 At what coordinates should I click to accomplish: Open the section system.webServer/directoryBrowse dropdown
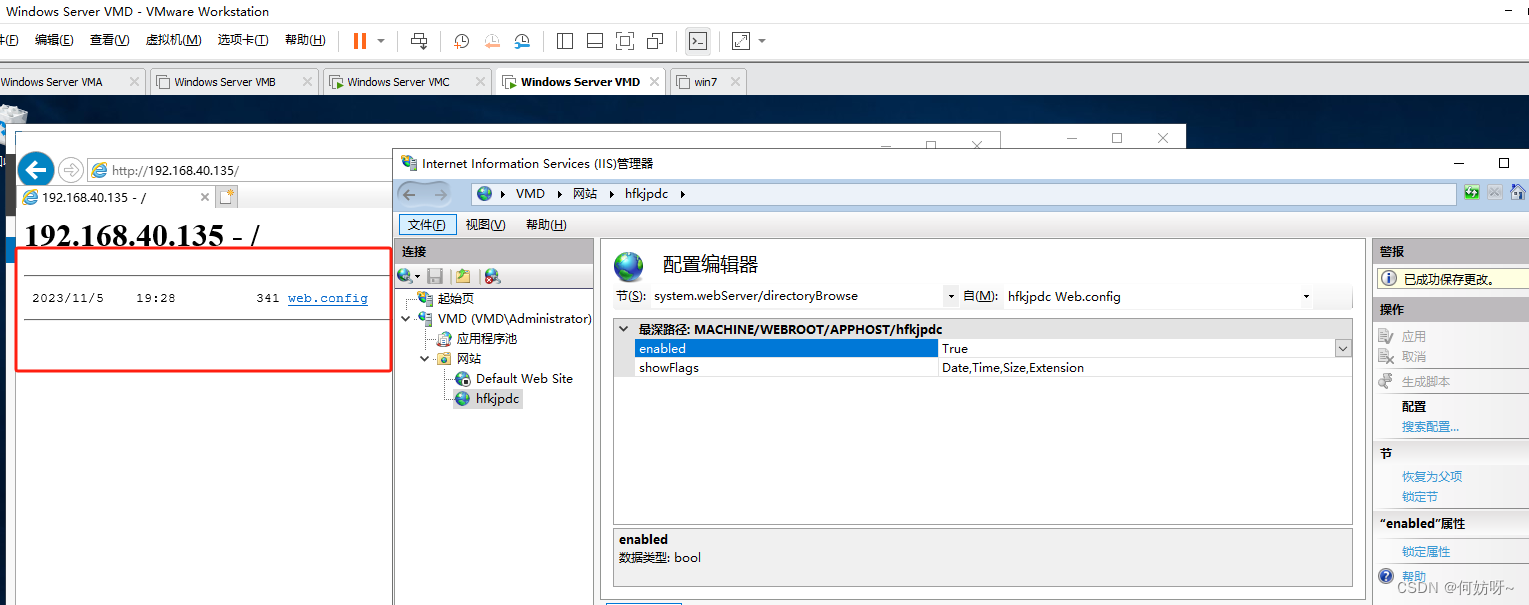point(950,297)
